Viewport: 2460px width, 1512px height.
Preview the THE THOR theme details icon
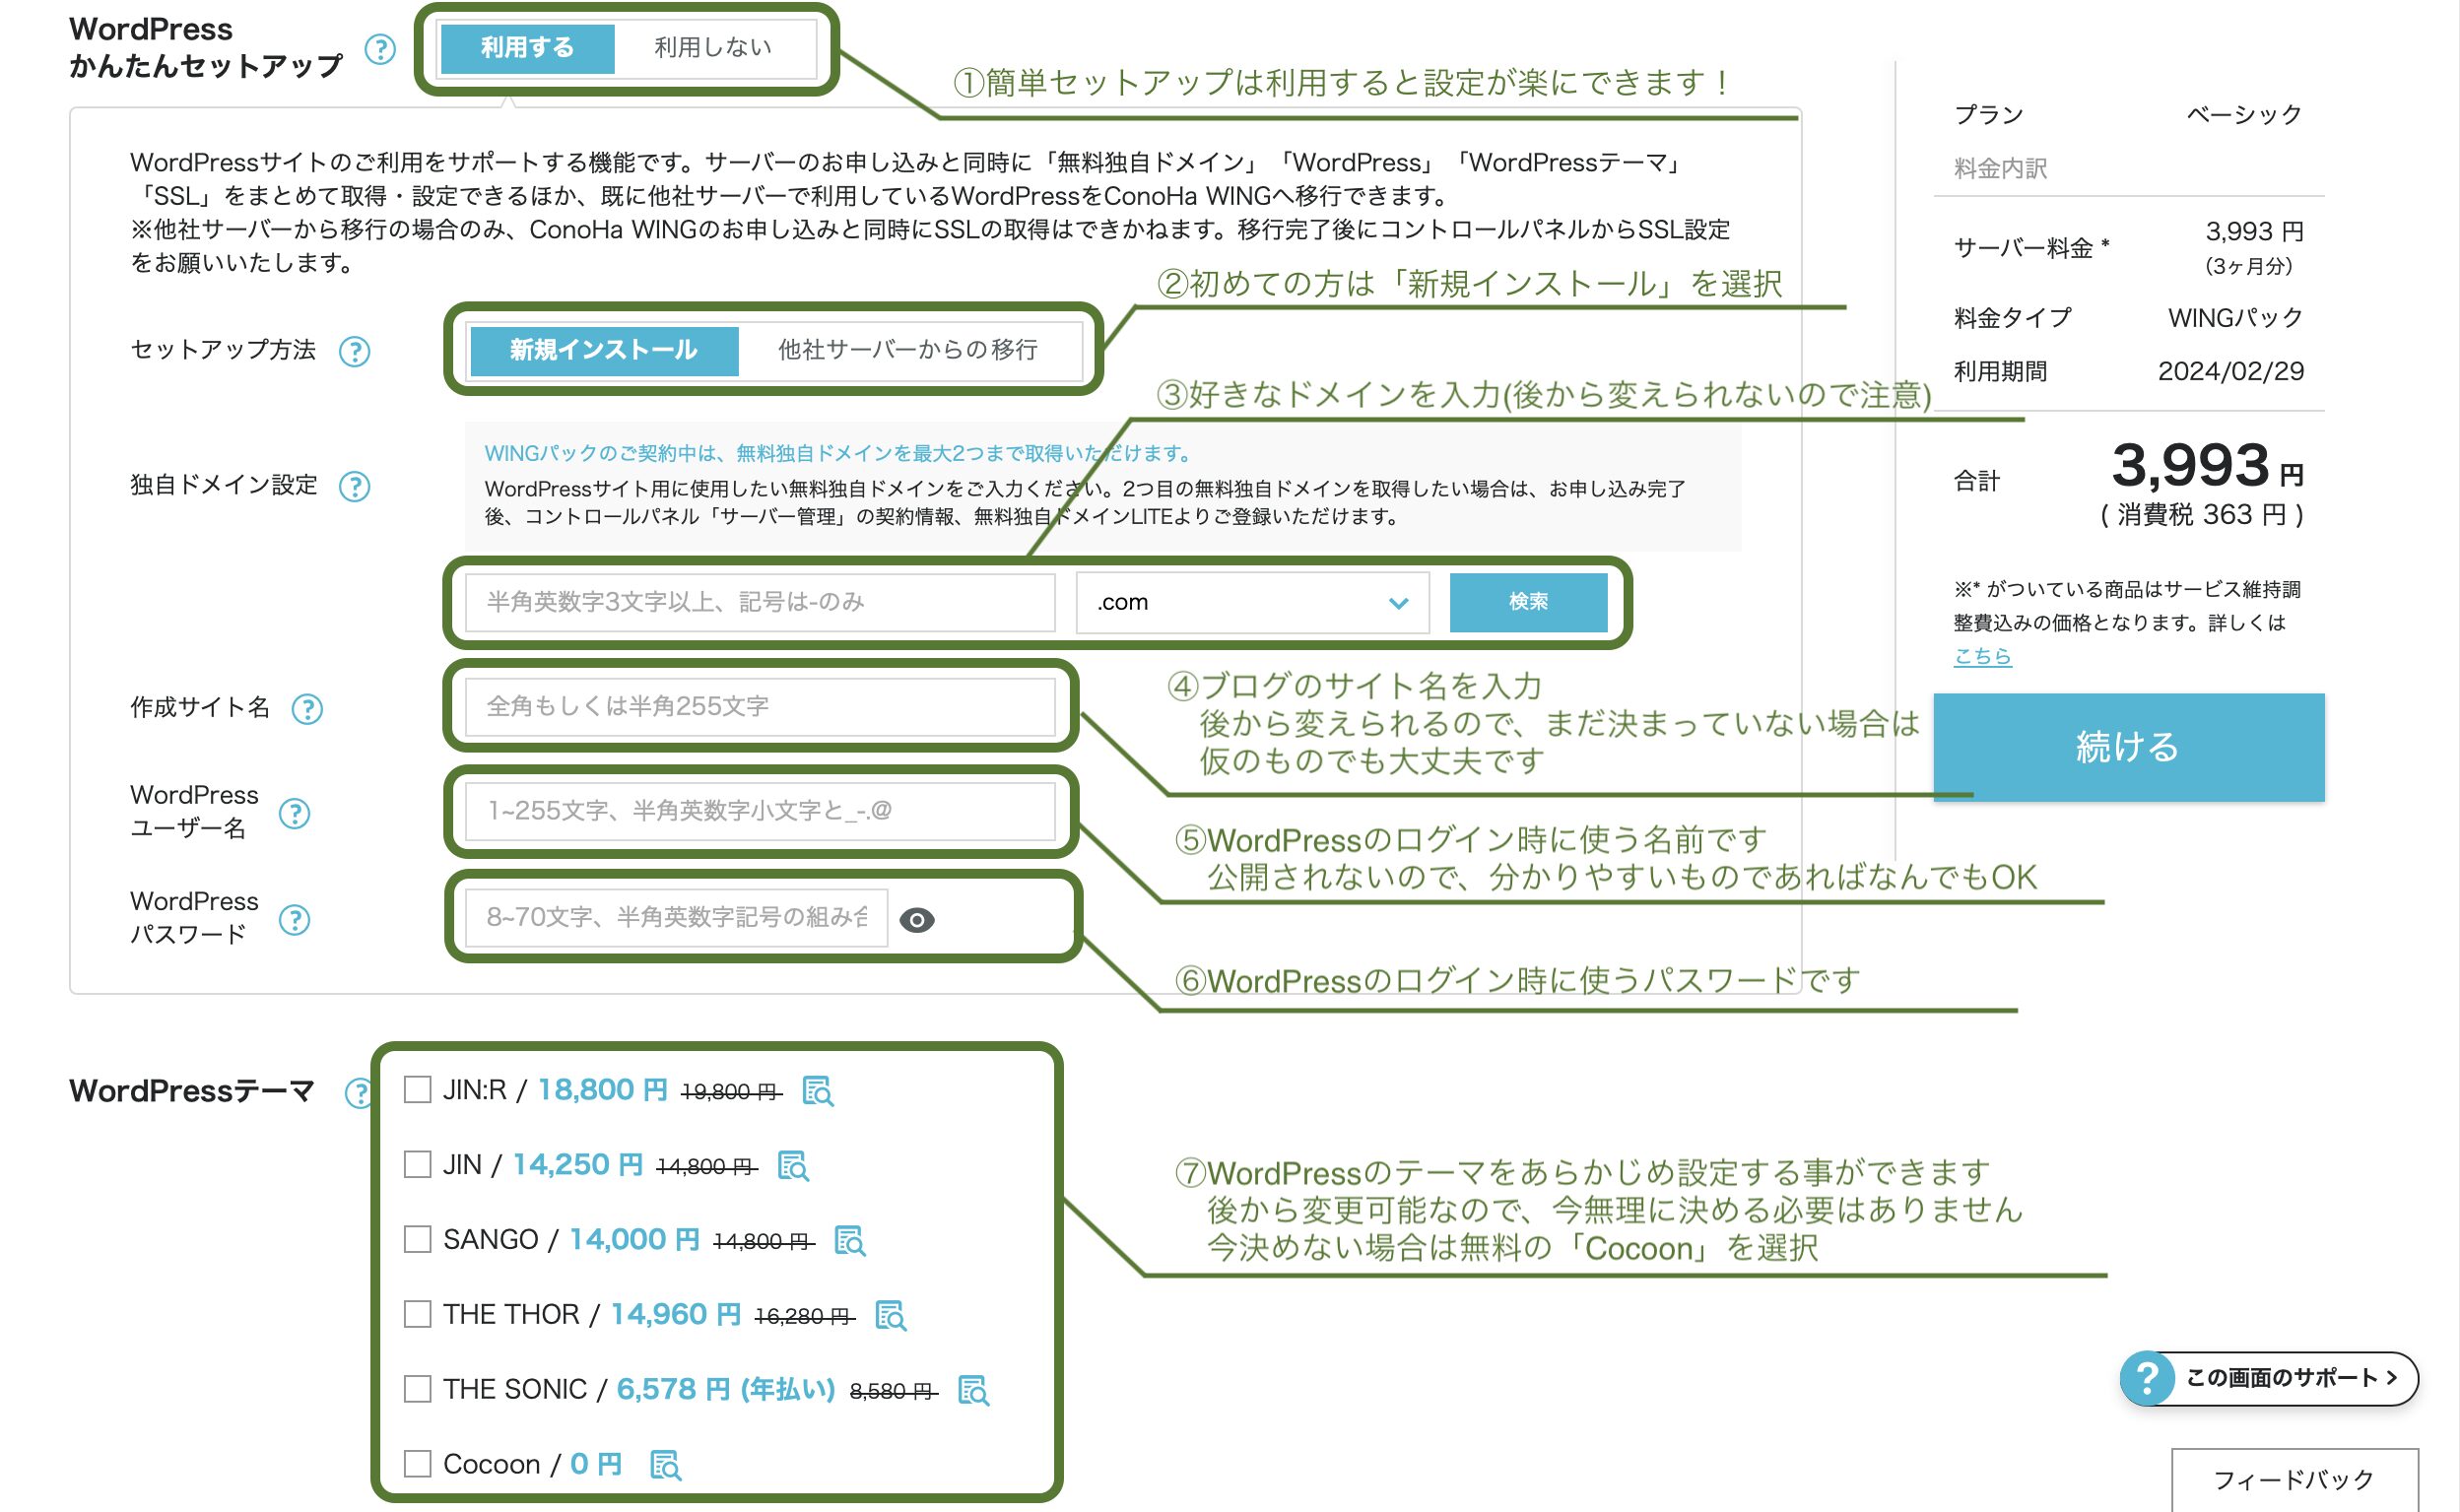(x=890, y=1316)
